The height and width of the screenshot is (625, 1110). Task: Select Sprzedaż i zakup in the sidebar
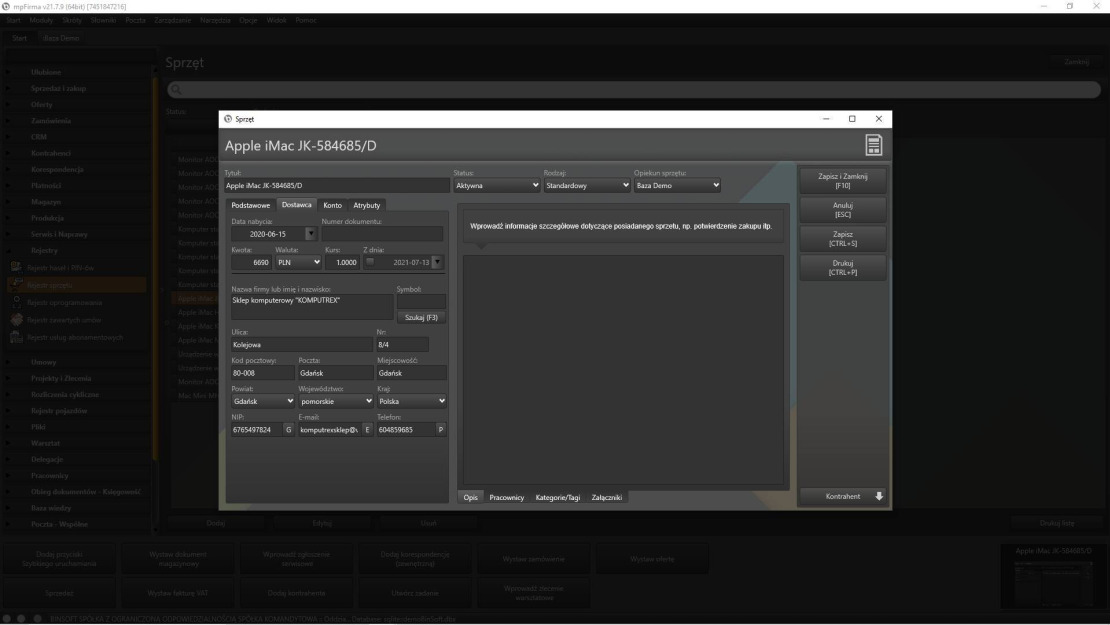coord(58,88)
